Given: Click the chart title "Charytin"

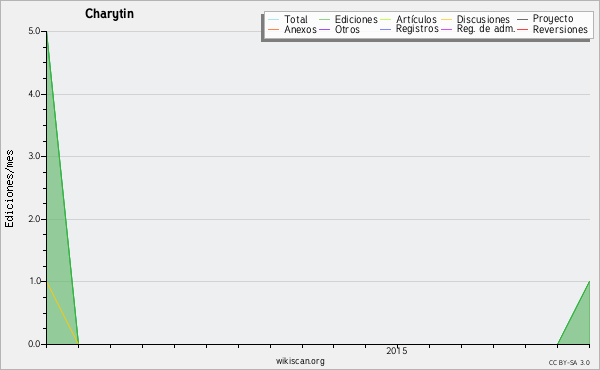Looking at the screenshot, I should (x=109, y=14).
